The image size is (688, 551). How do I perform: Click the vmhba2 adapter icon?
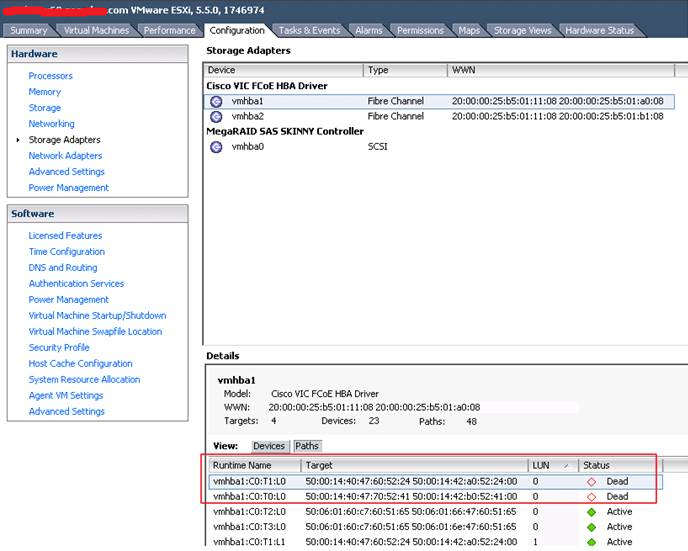[216, 116]
